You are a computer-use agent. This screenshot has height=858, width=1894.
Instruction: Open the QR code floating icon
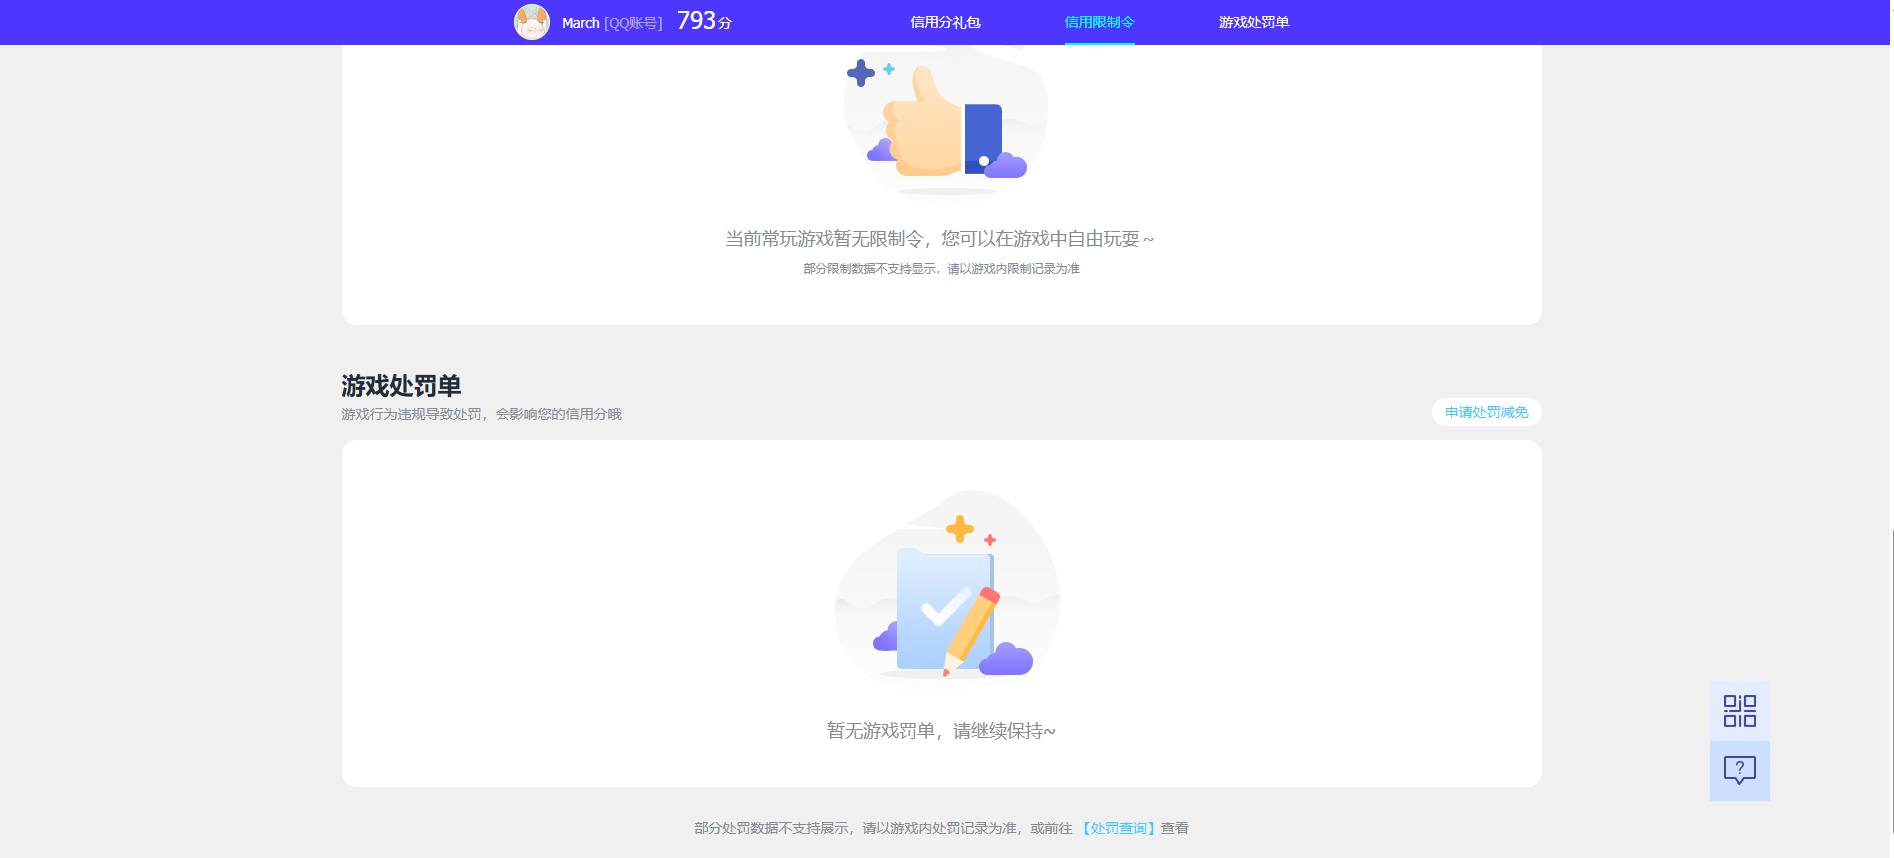[1739, 711]
